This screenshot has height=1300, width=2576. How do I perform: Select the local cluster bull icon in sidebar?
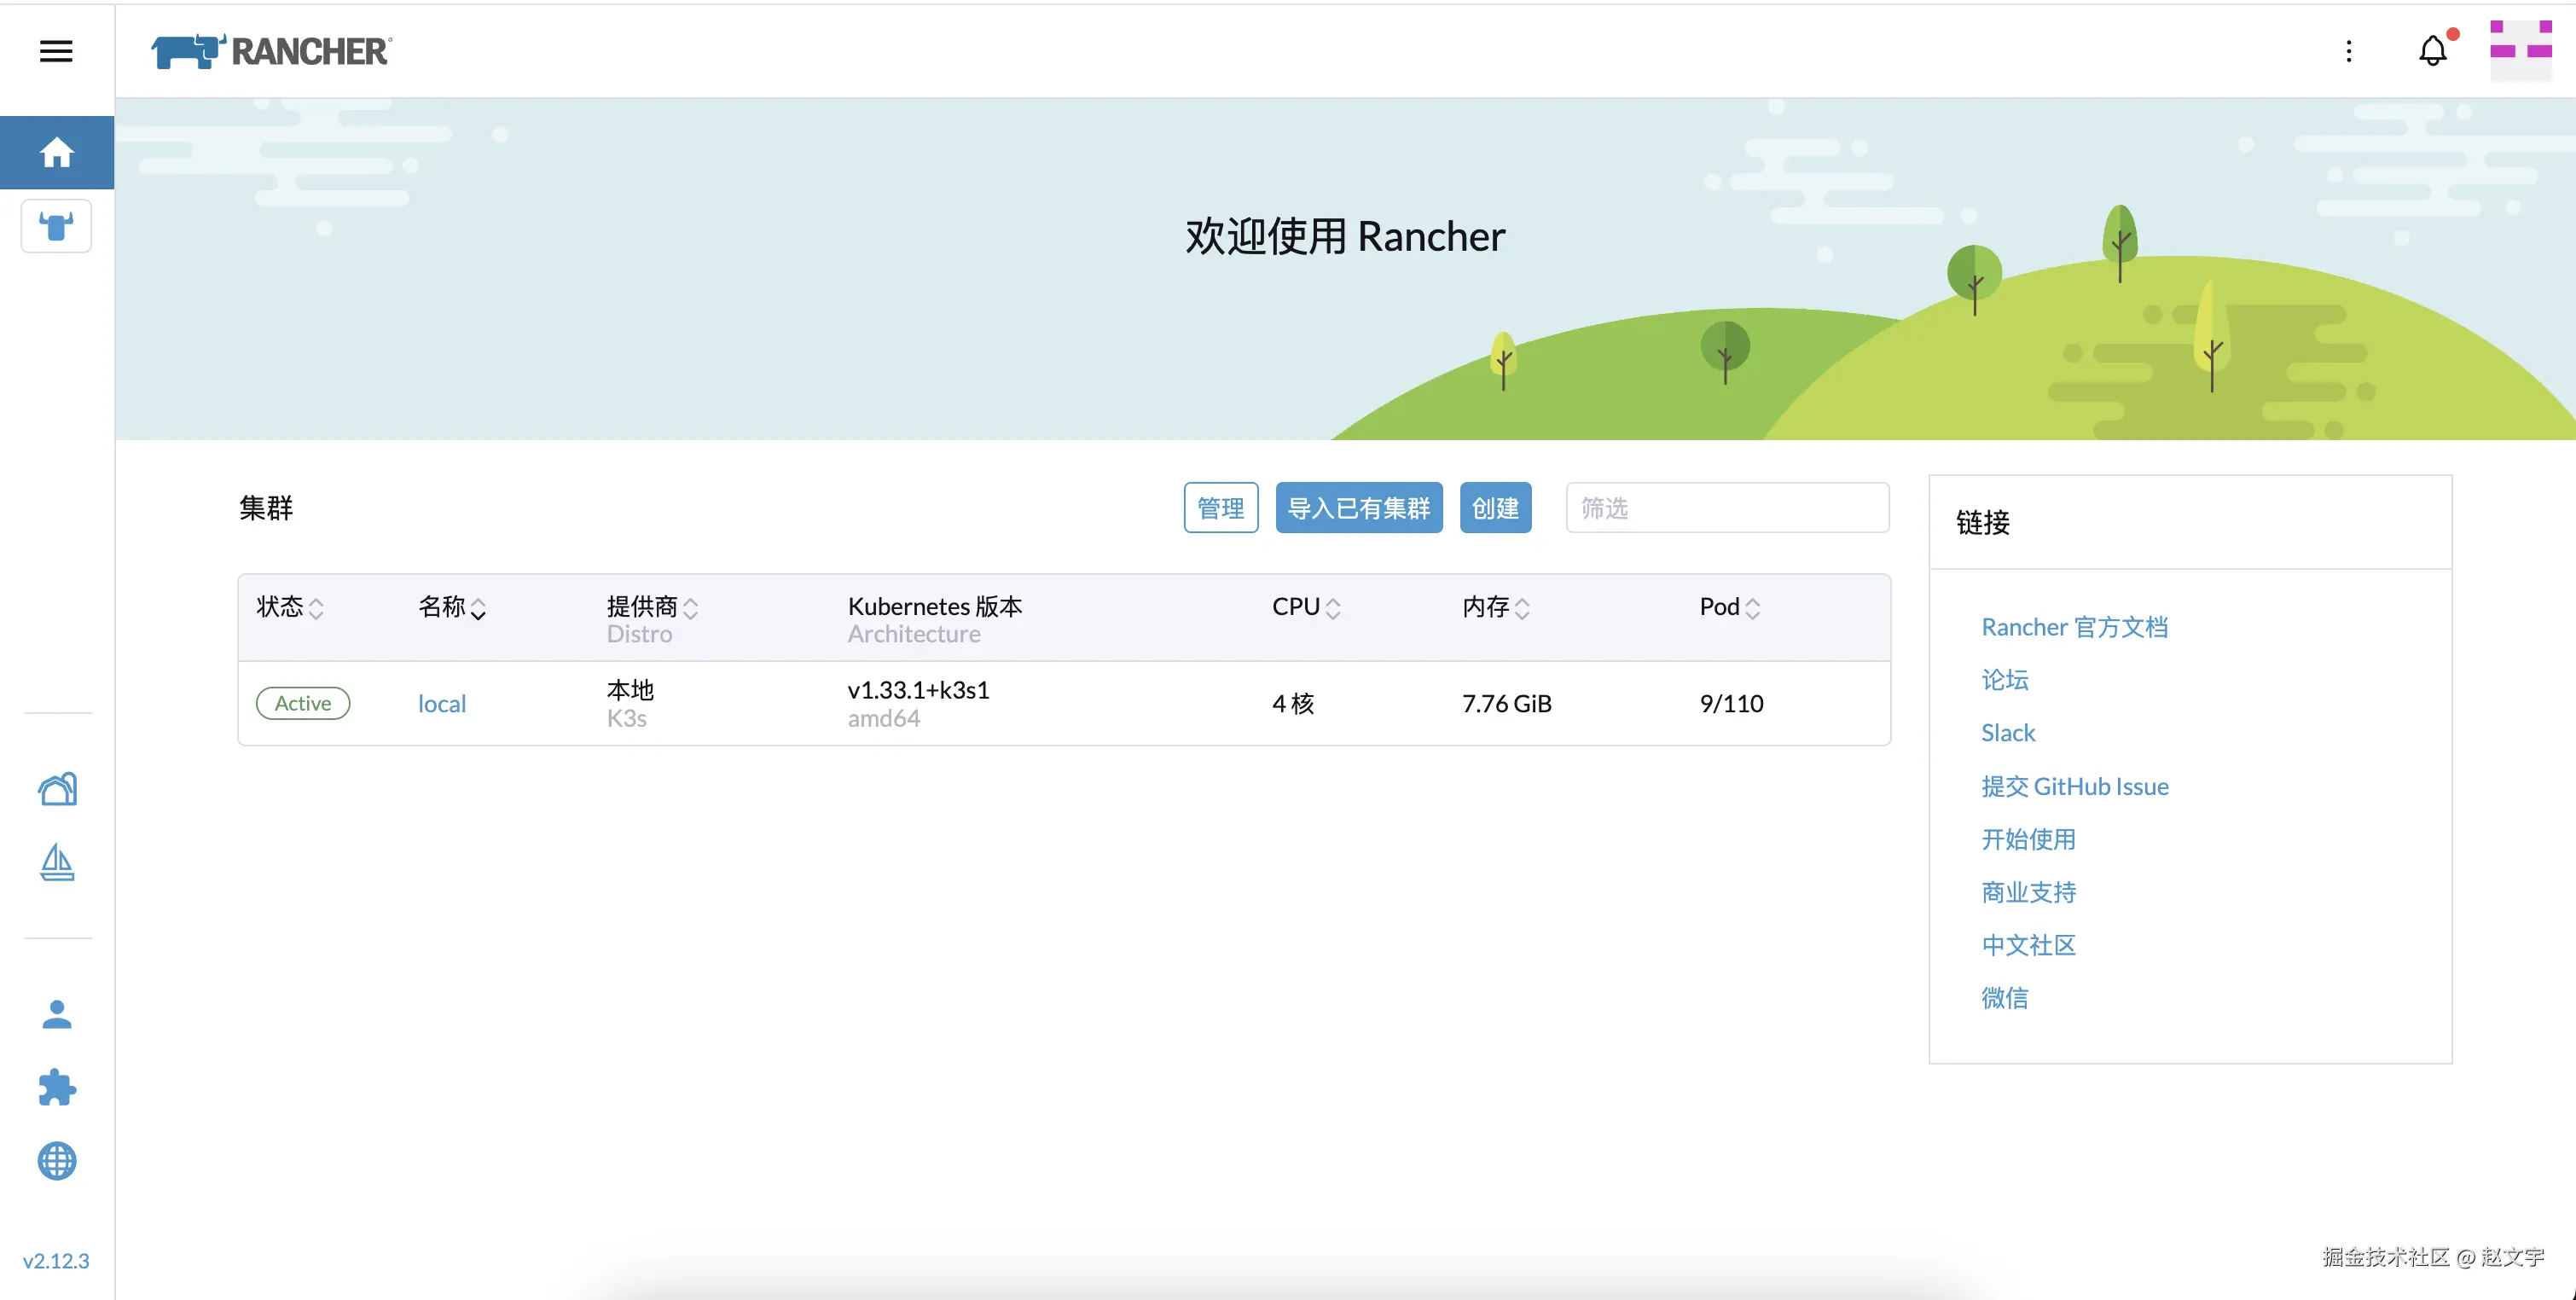56,226
